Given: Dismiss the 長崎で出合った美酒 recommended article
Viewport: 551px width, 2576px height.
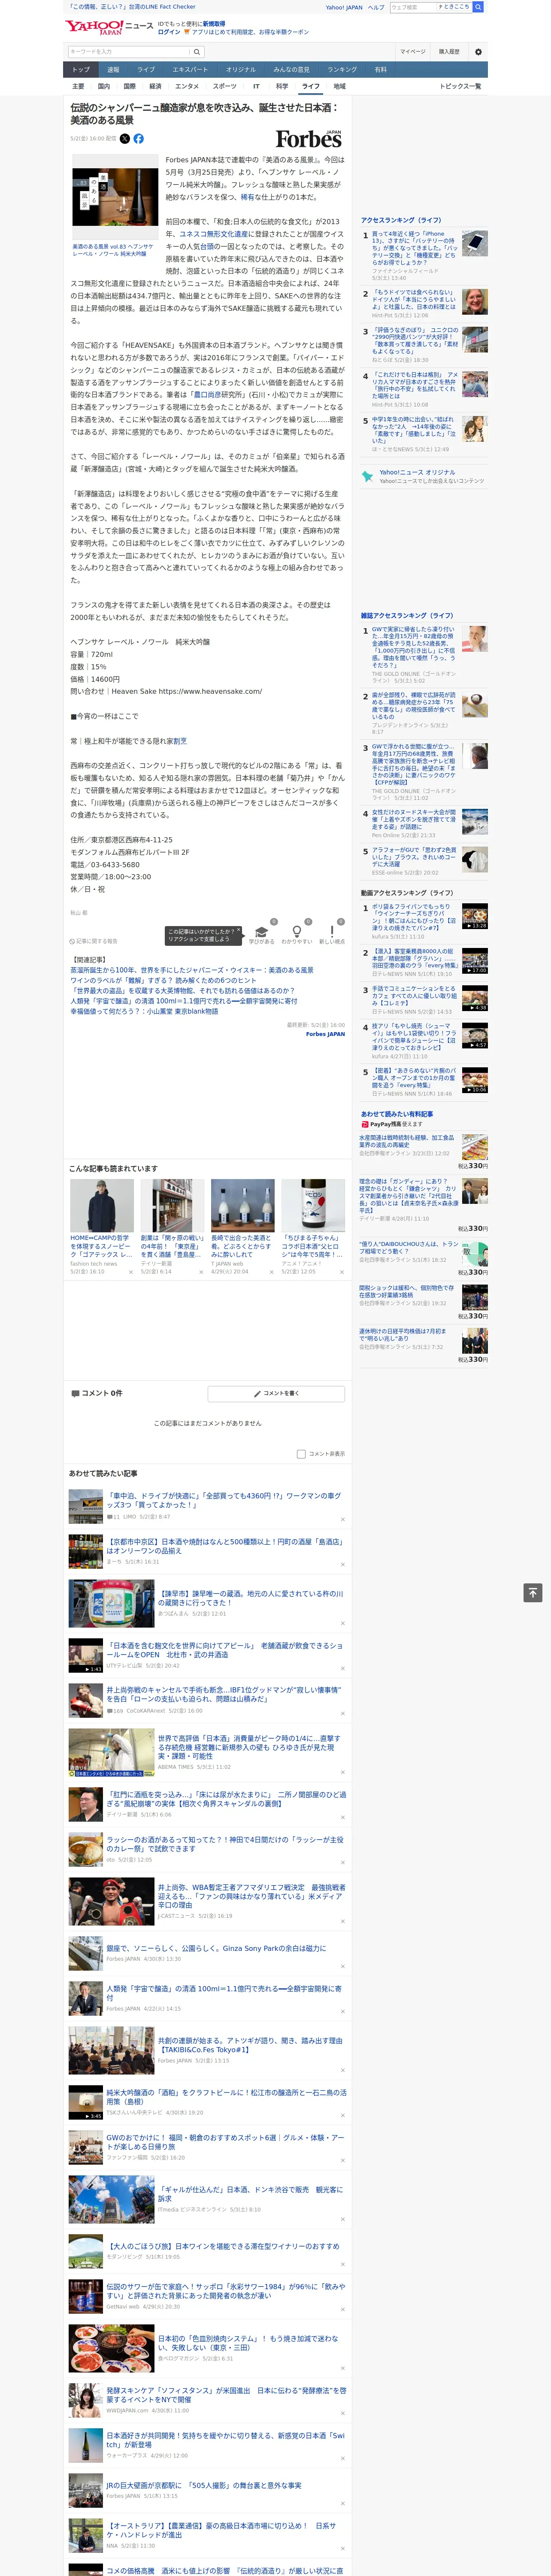Looking at the screenshot, I should click(273, 1272).
